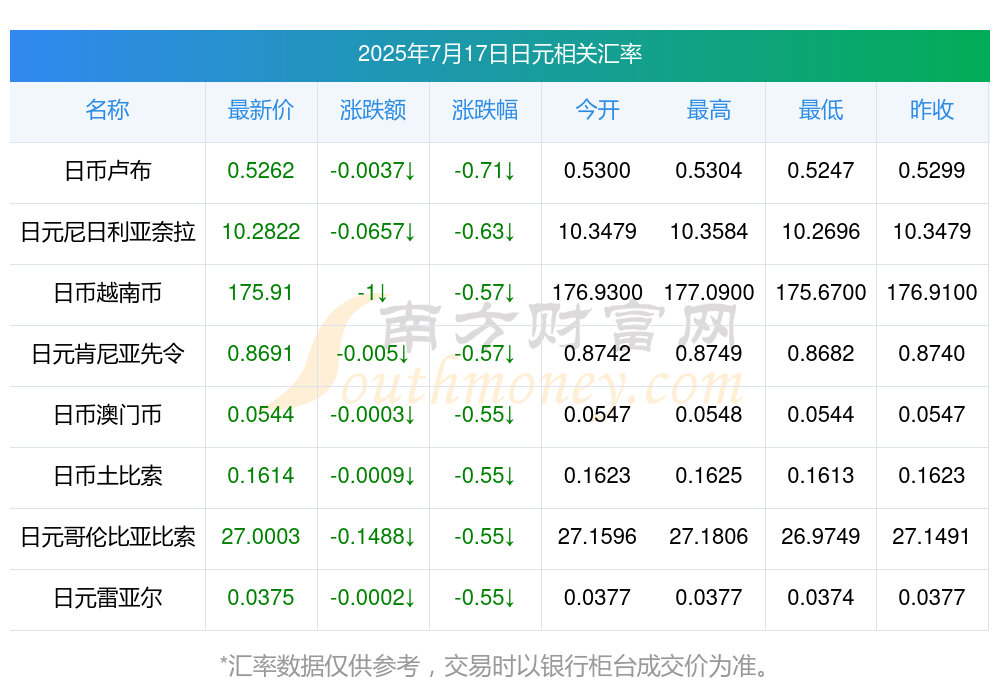This screenshot has width=1000, height=698.
Task: Click the 日币澳门币 row name
Action: click(107, 415)
